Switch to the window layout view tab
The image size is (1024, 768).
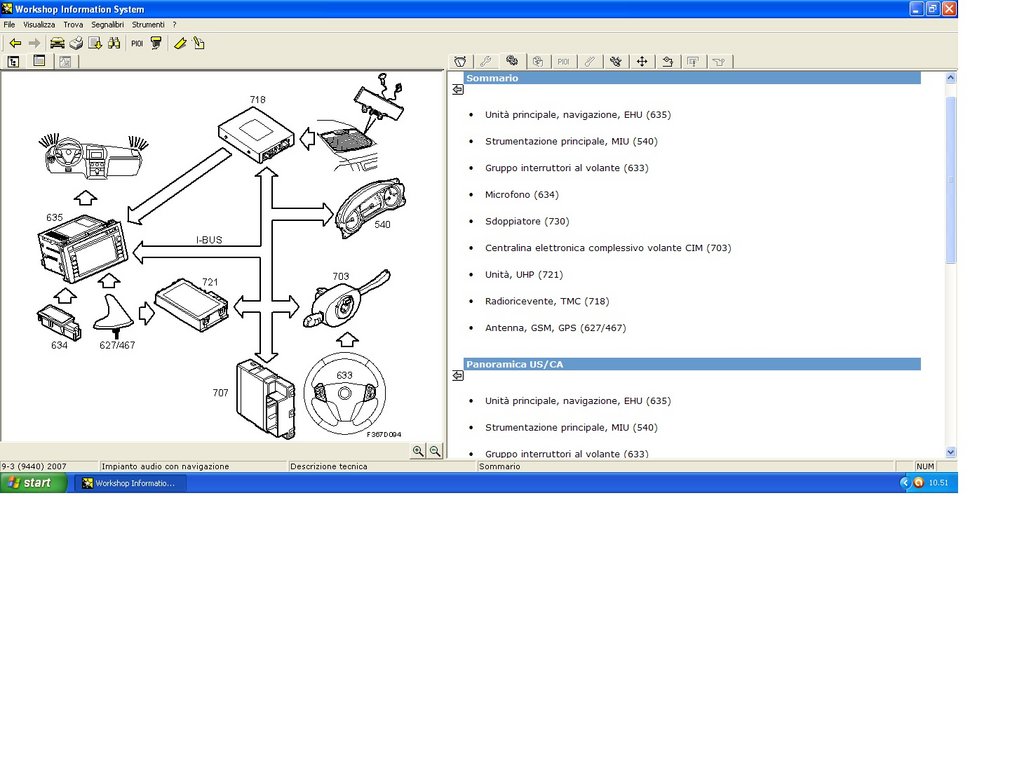click(39, 61)
